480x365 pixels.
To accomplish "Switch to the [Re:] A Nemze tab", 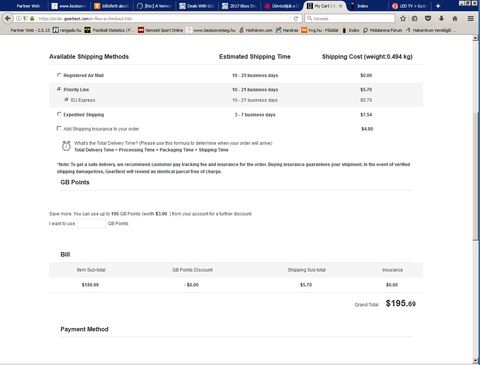I will [x=155, y=6].
